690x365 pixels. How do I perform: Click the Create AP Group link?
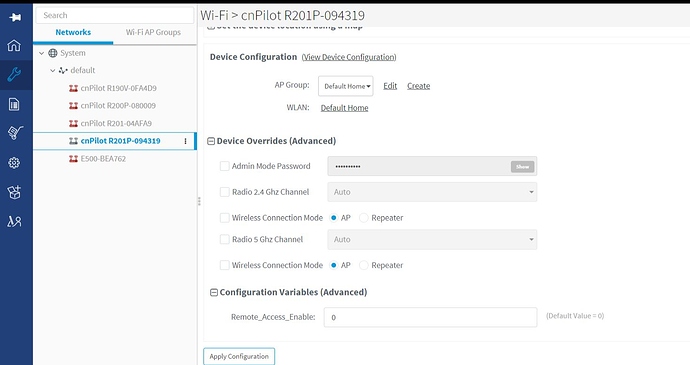pyautogui.click(x=418, y=86)
